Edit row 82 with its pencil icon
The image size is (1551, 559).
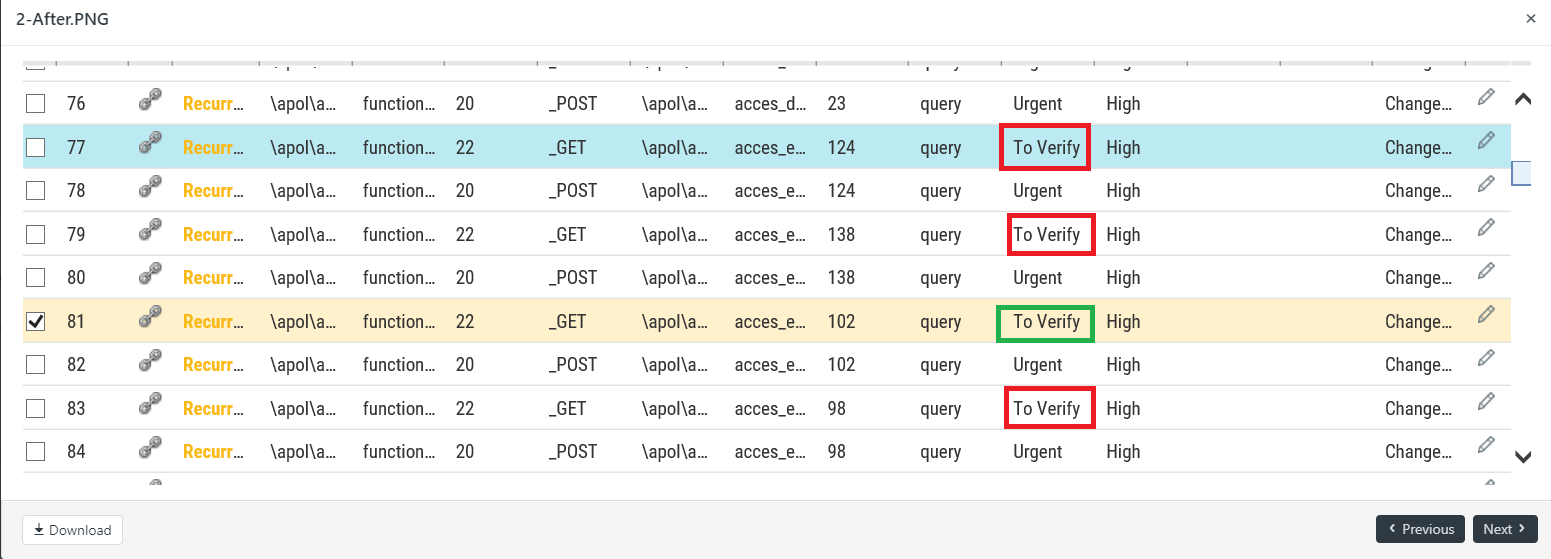1486,358
